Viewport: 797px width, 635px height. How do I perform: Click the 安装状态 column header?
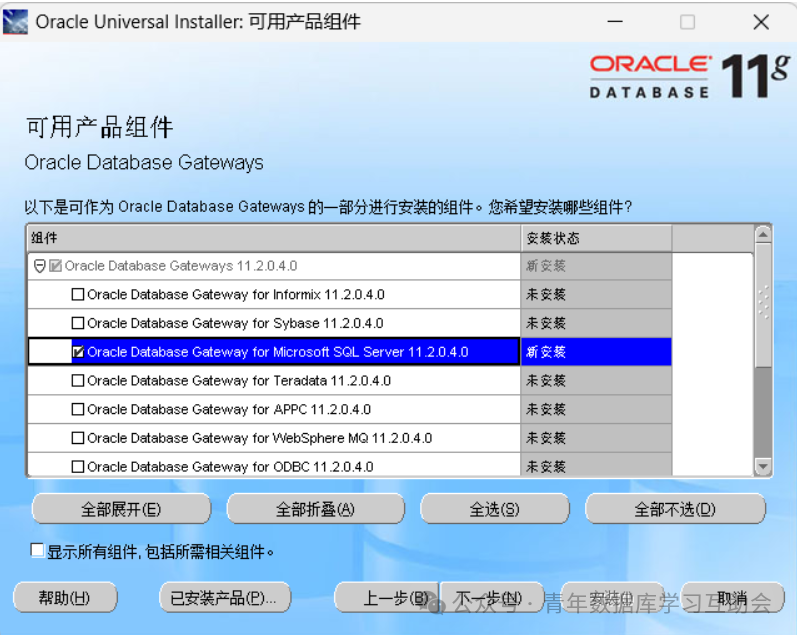596,238
